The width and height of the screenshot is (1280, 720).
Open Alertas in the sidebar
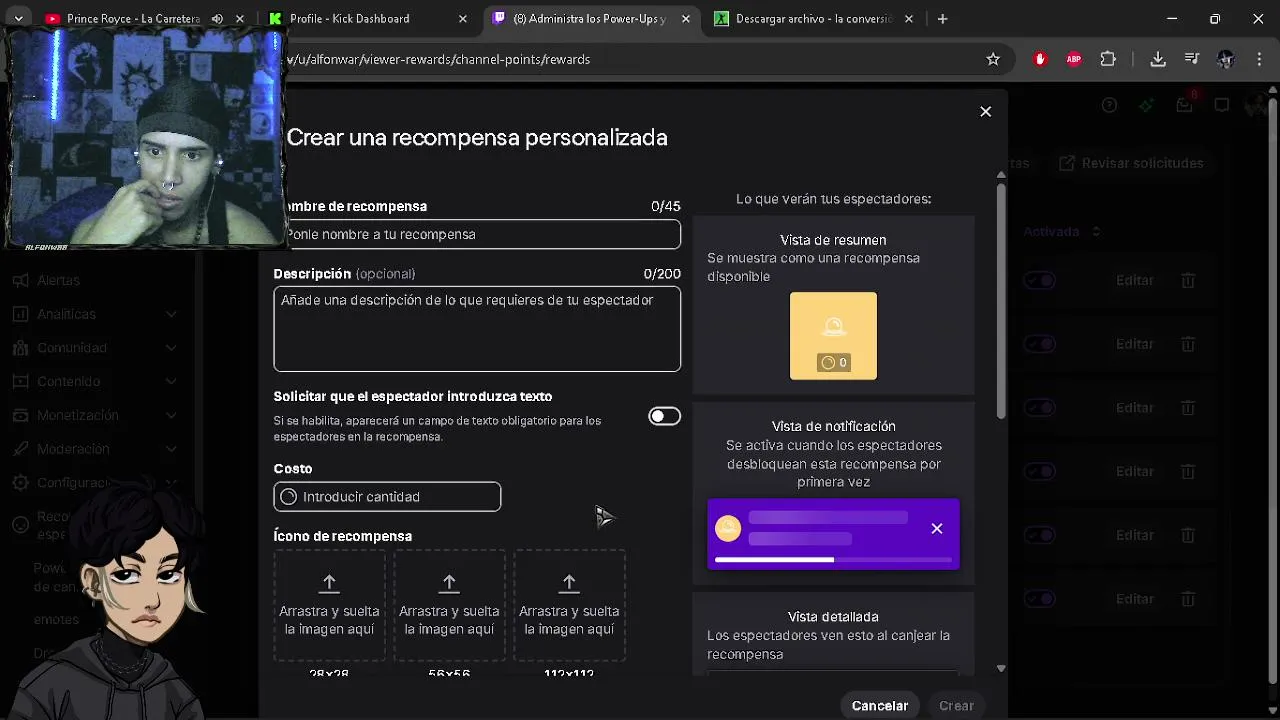[58, 280]
